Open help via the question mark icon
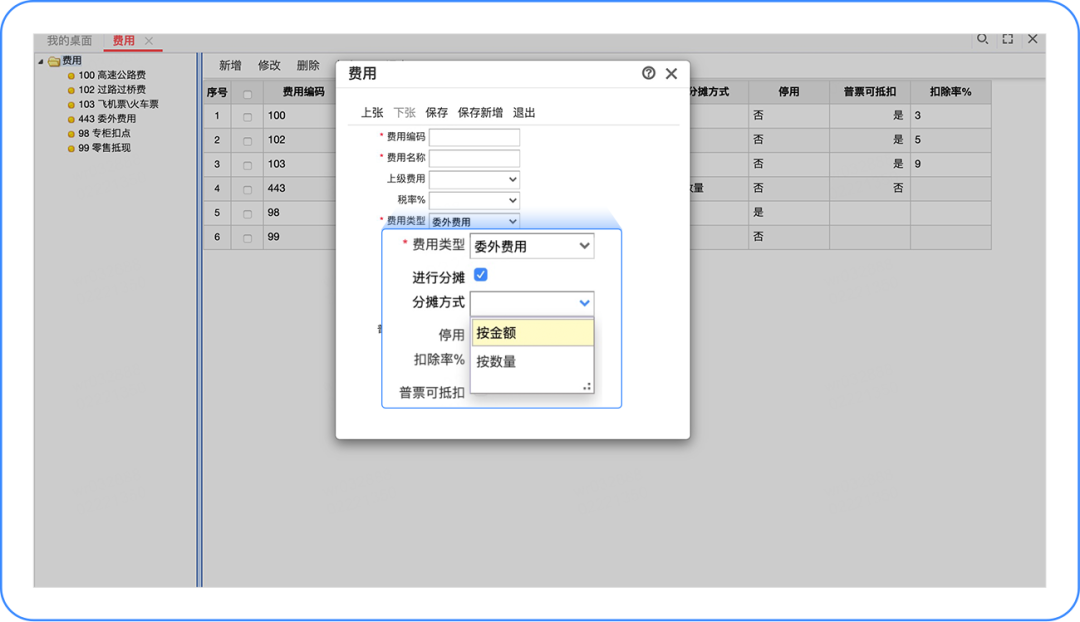Viewport: 1080px width, 622px height. [650, 73]
